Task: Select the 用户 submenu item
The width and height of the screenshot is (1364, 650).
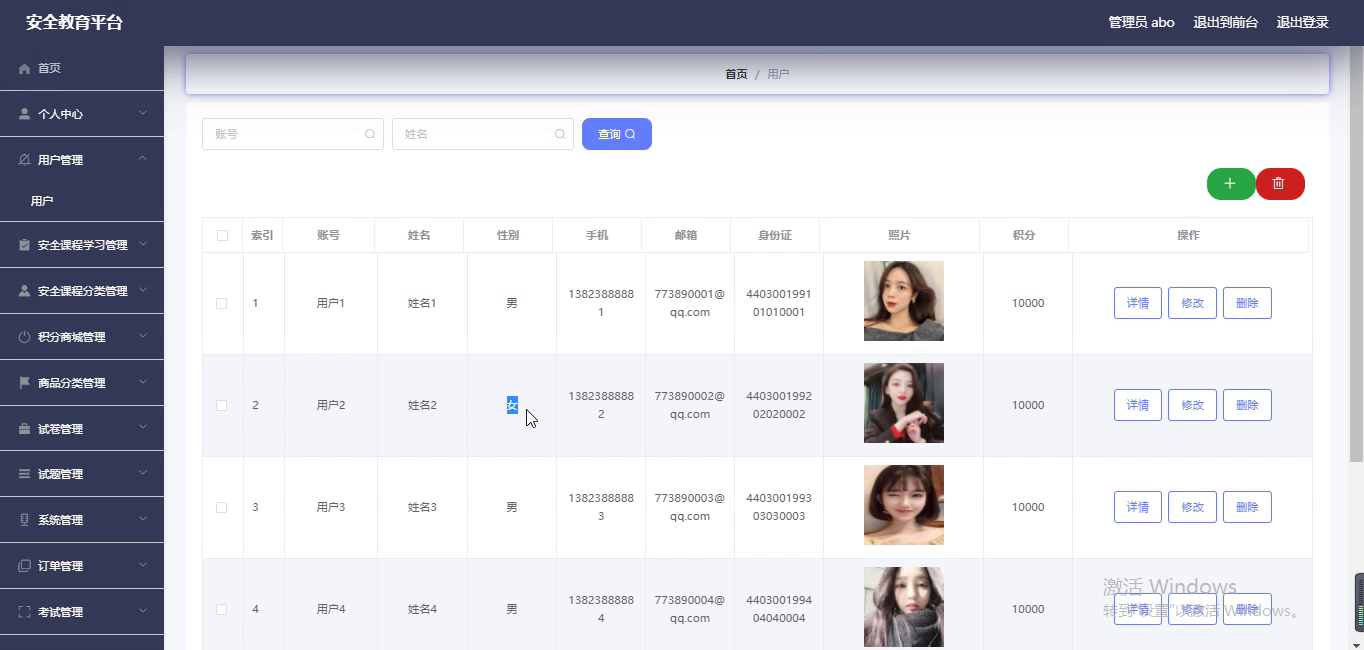Action: (82, 201)
